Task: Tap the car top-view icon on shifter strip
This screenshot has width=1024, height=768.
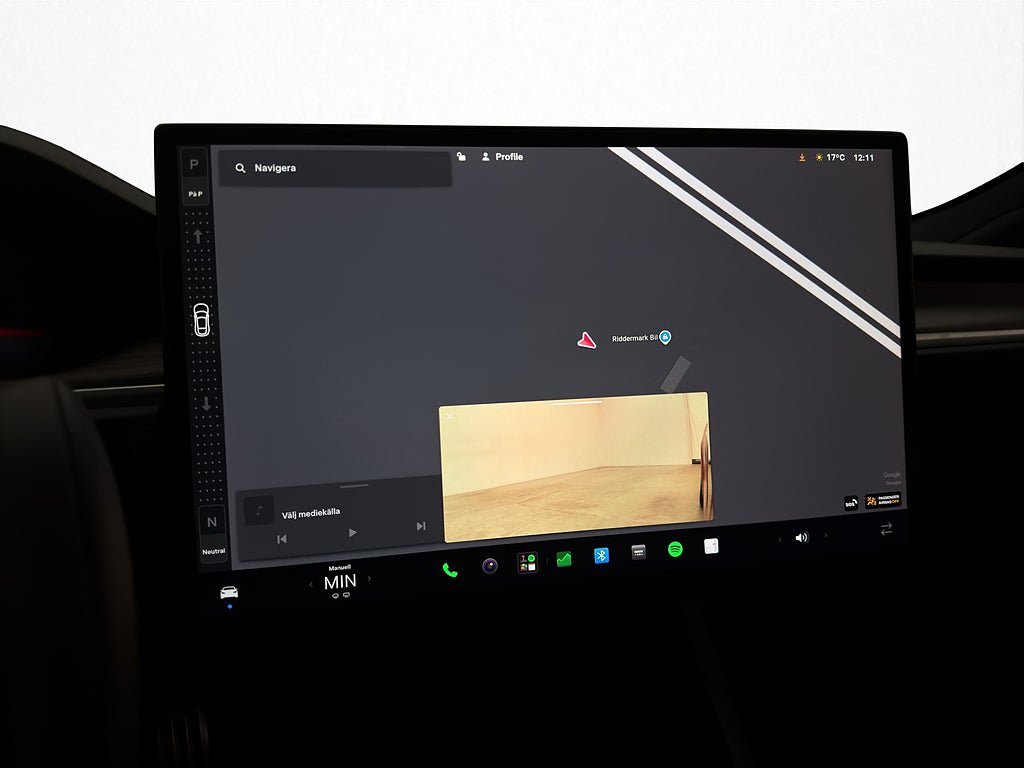Action: click(202, 320)
